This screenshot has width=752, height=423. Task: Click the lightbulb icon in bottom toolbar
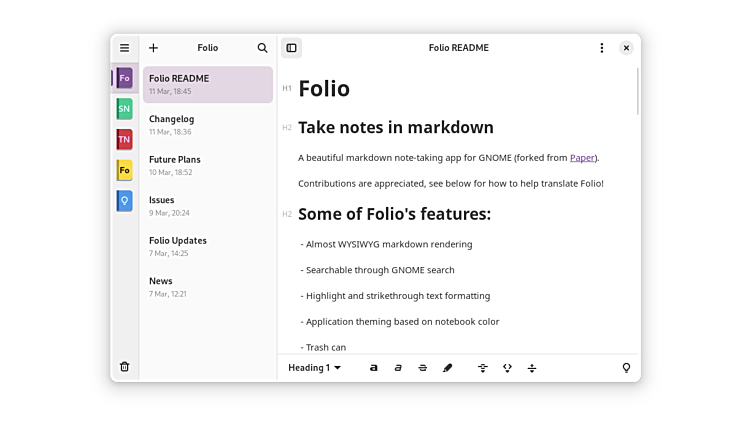pyautogui.click(x=626, y=368)
